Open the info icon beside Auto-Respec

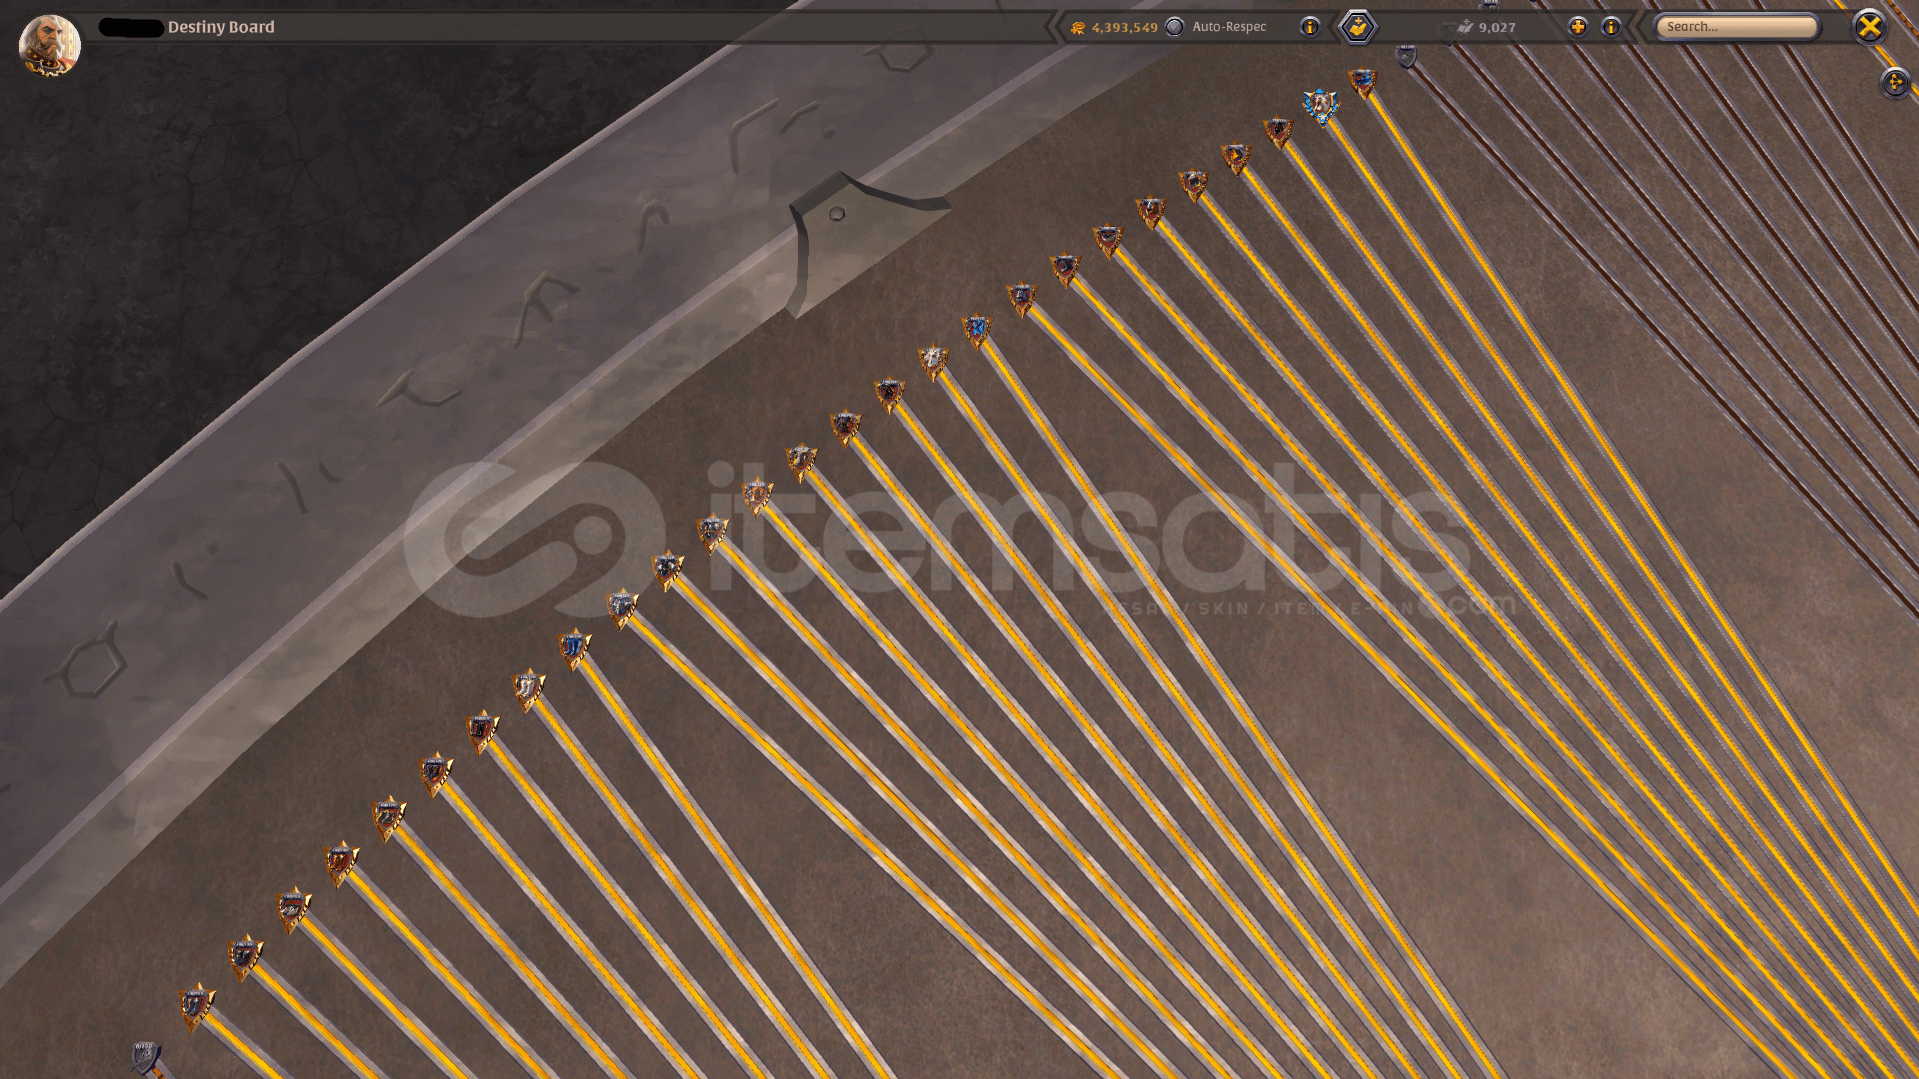pyautogui.click(x=1310, y=27)
